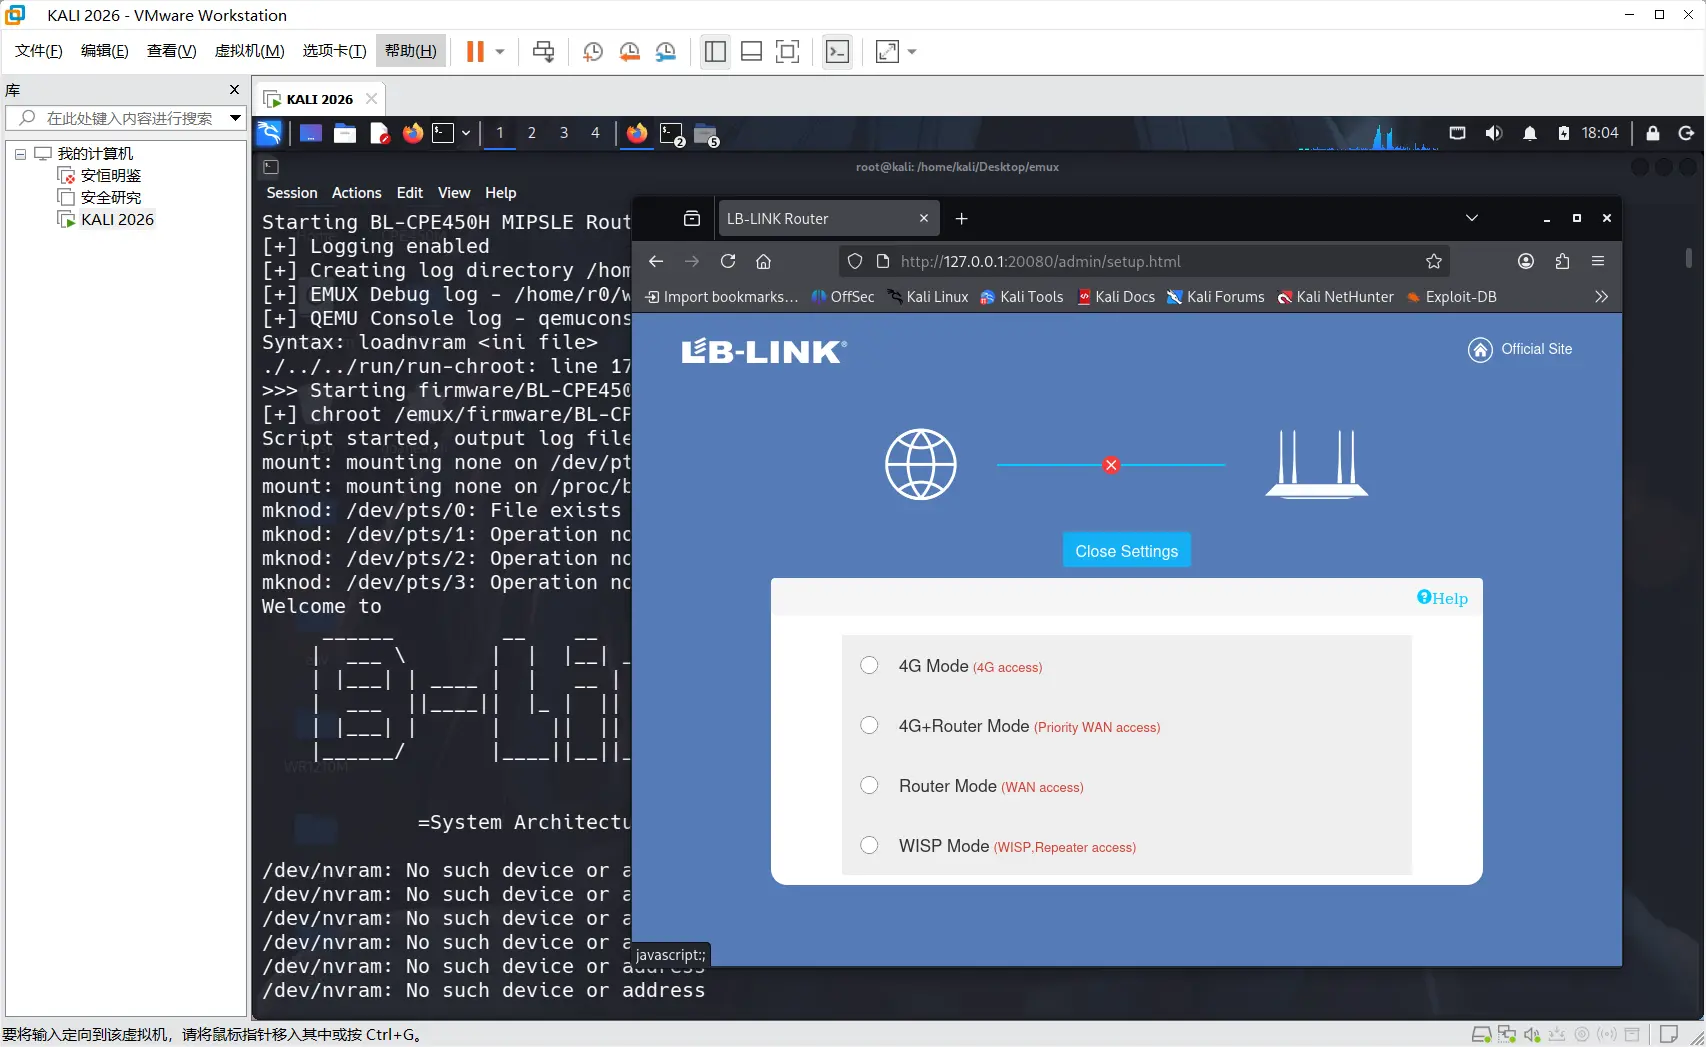The width and height of the screenshot is (1706, 1047).
Task: Click the Close Settings button
Action: click(x=1127, y=551)
